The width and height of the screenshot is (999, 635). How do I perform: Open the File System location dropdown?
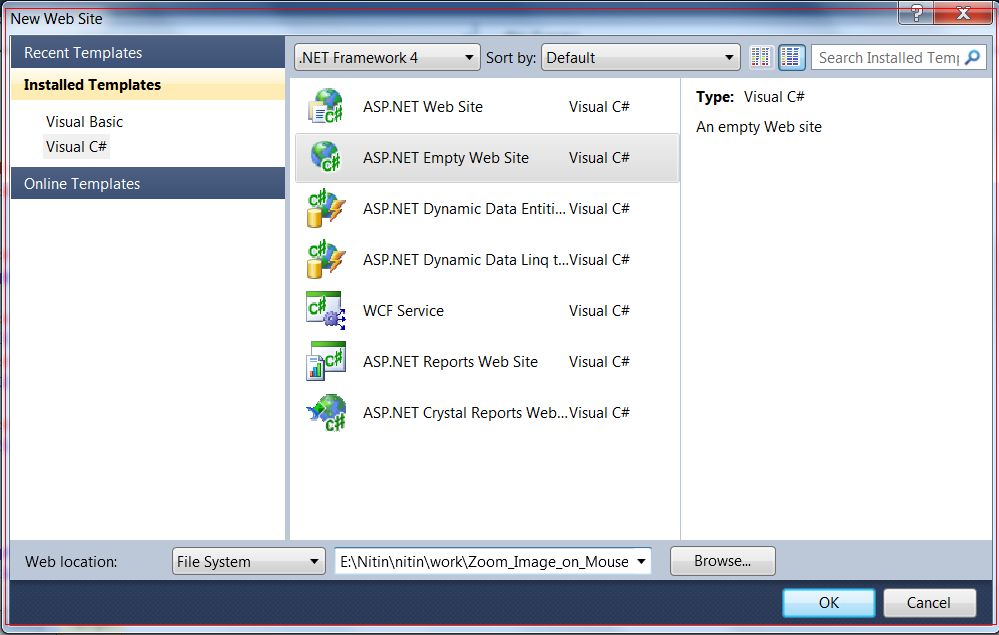point(248,561)
